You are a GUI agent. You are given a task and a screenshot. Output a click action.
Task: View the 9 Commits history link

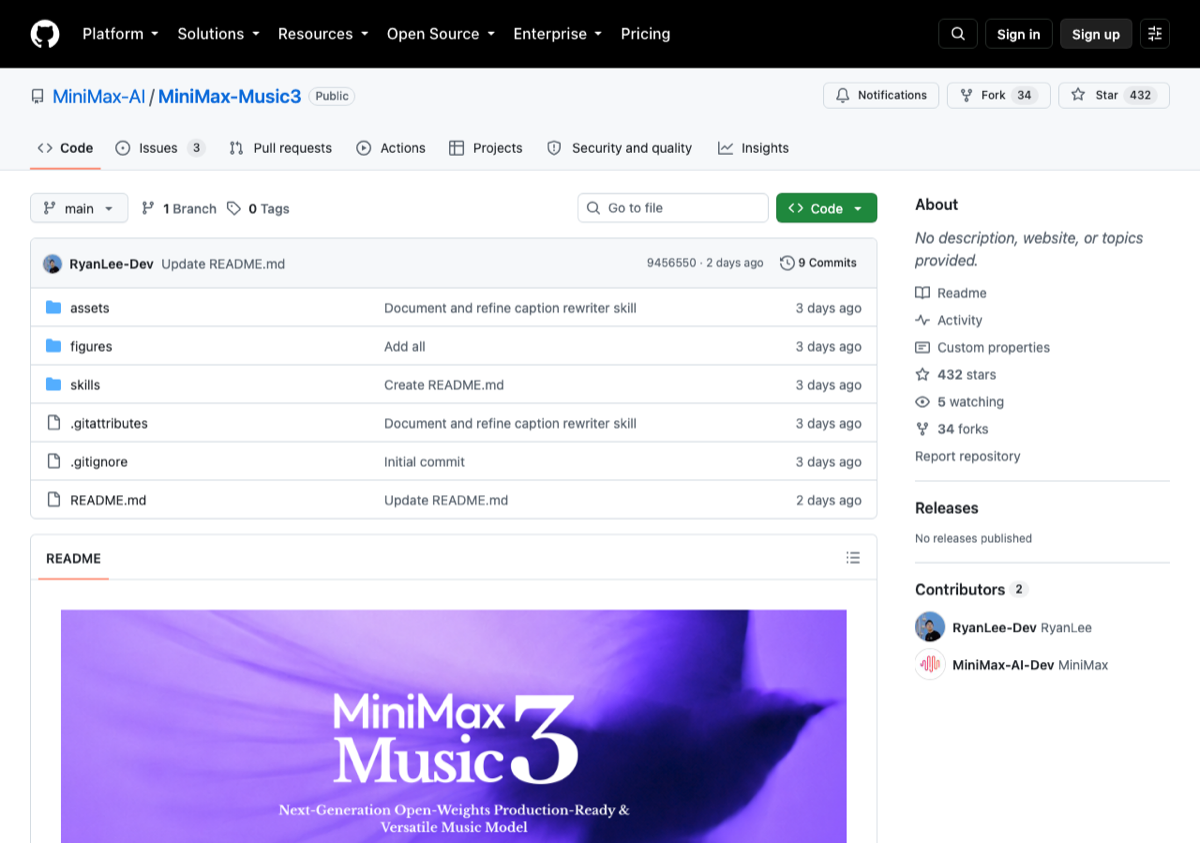(818, 263)
